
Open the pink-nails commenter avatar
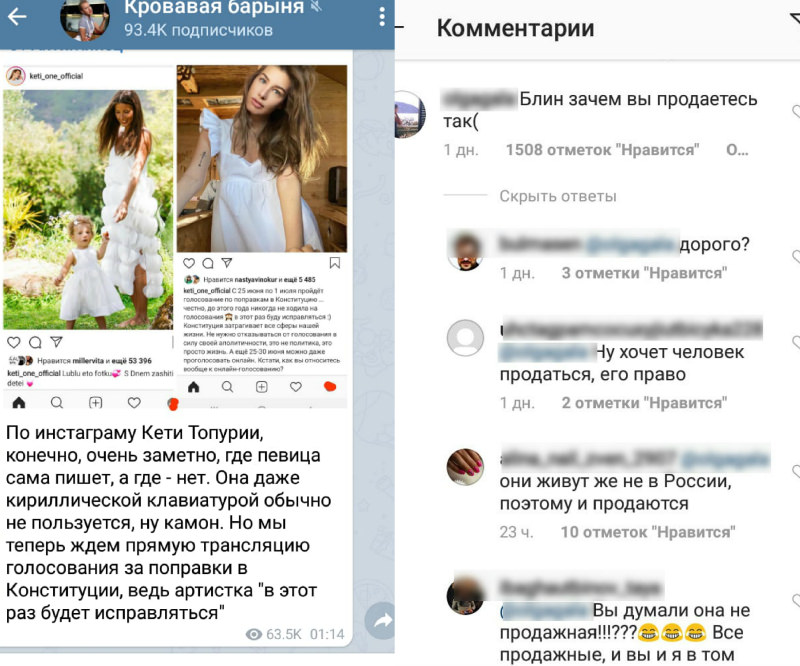[x=465, y=467]
